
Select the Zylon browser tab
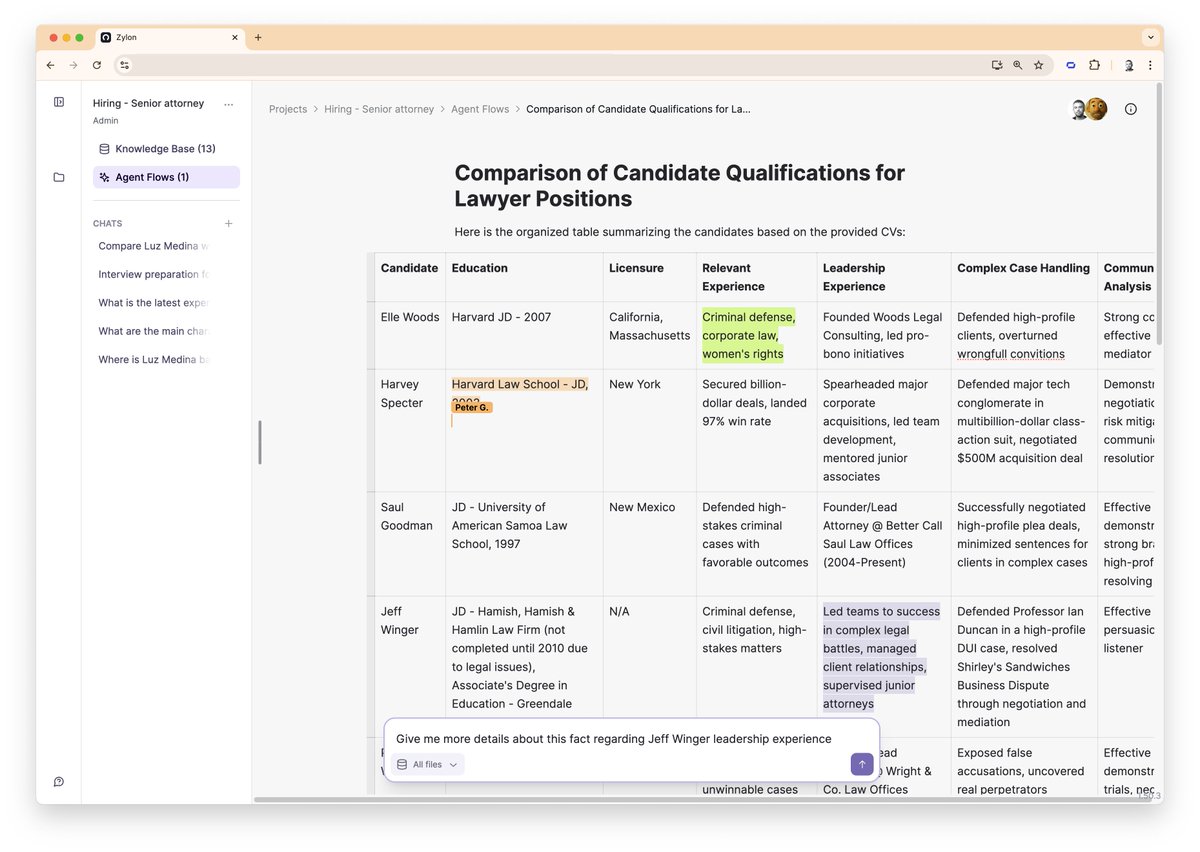(170, 37)
